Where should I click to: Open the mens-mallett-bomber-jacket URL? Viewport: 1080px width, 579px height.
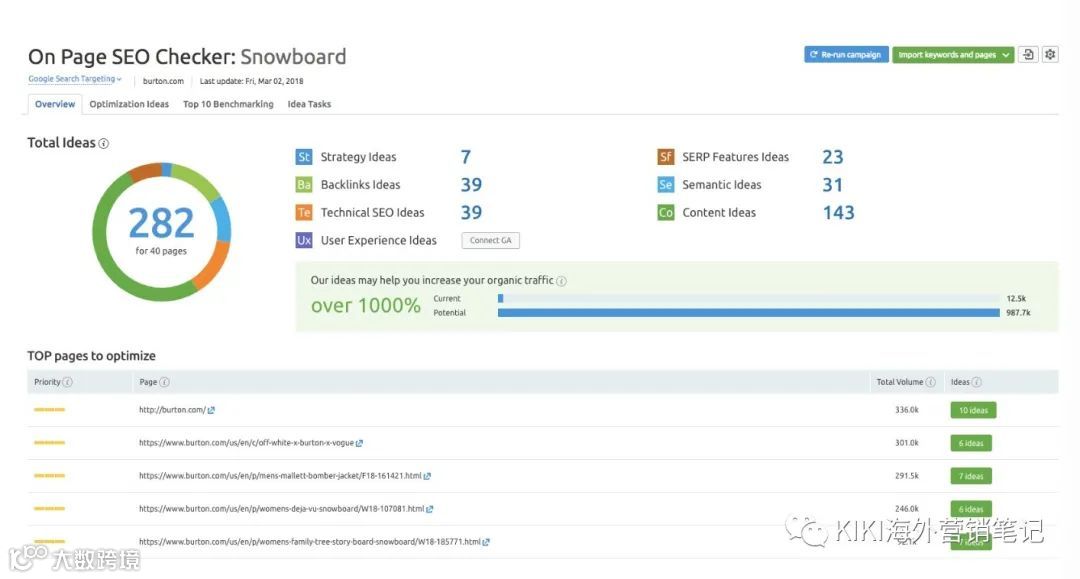[280, 476]
